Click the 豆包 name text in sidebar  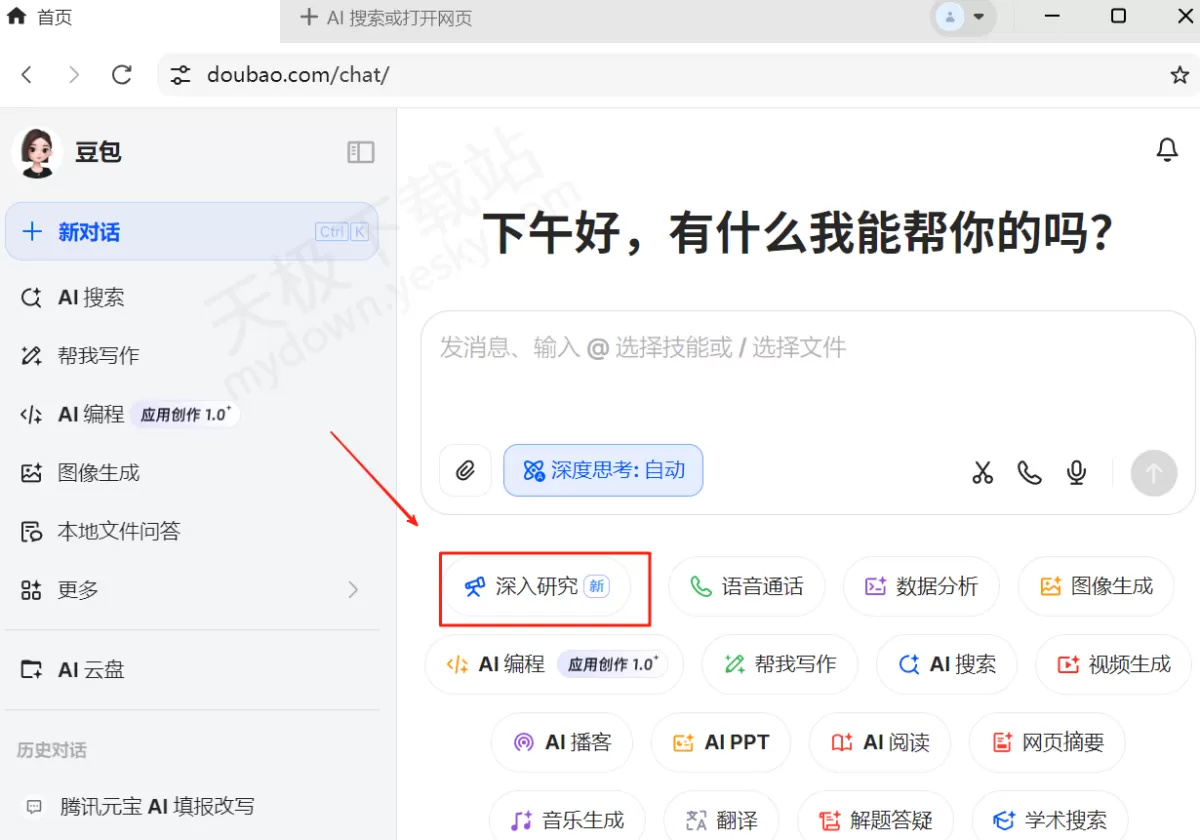98,153
